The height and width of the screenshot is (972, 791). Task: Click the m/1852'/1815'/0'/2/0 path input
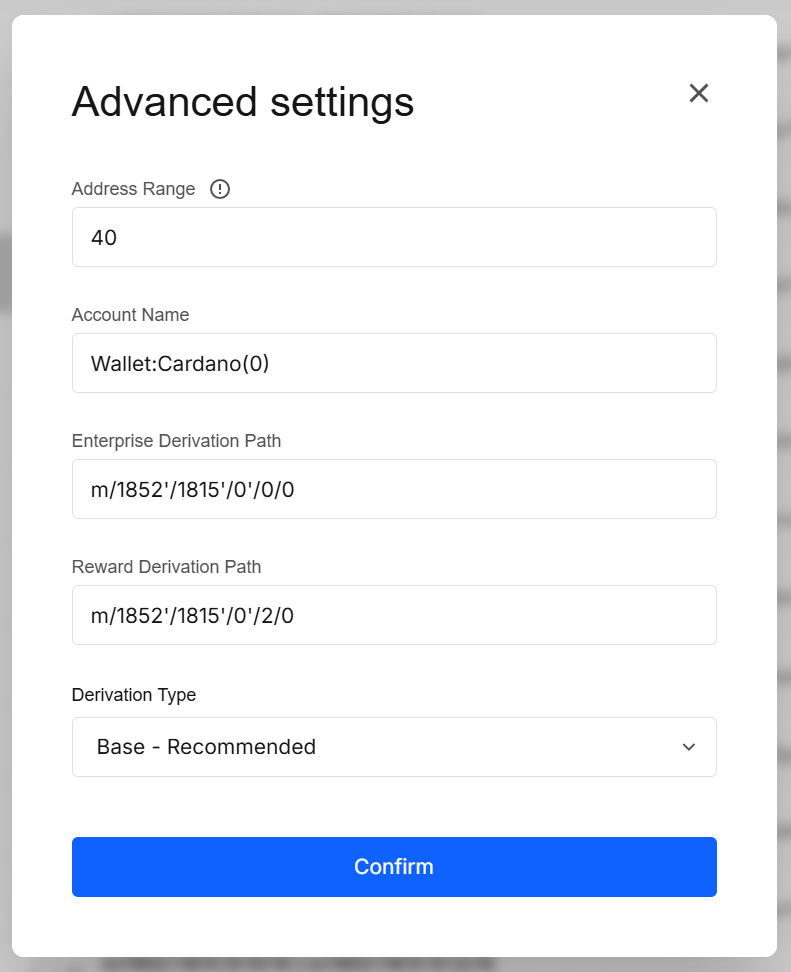click(394, 615)
